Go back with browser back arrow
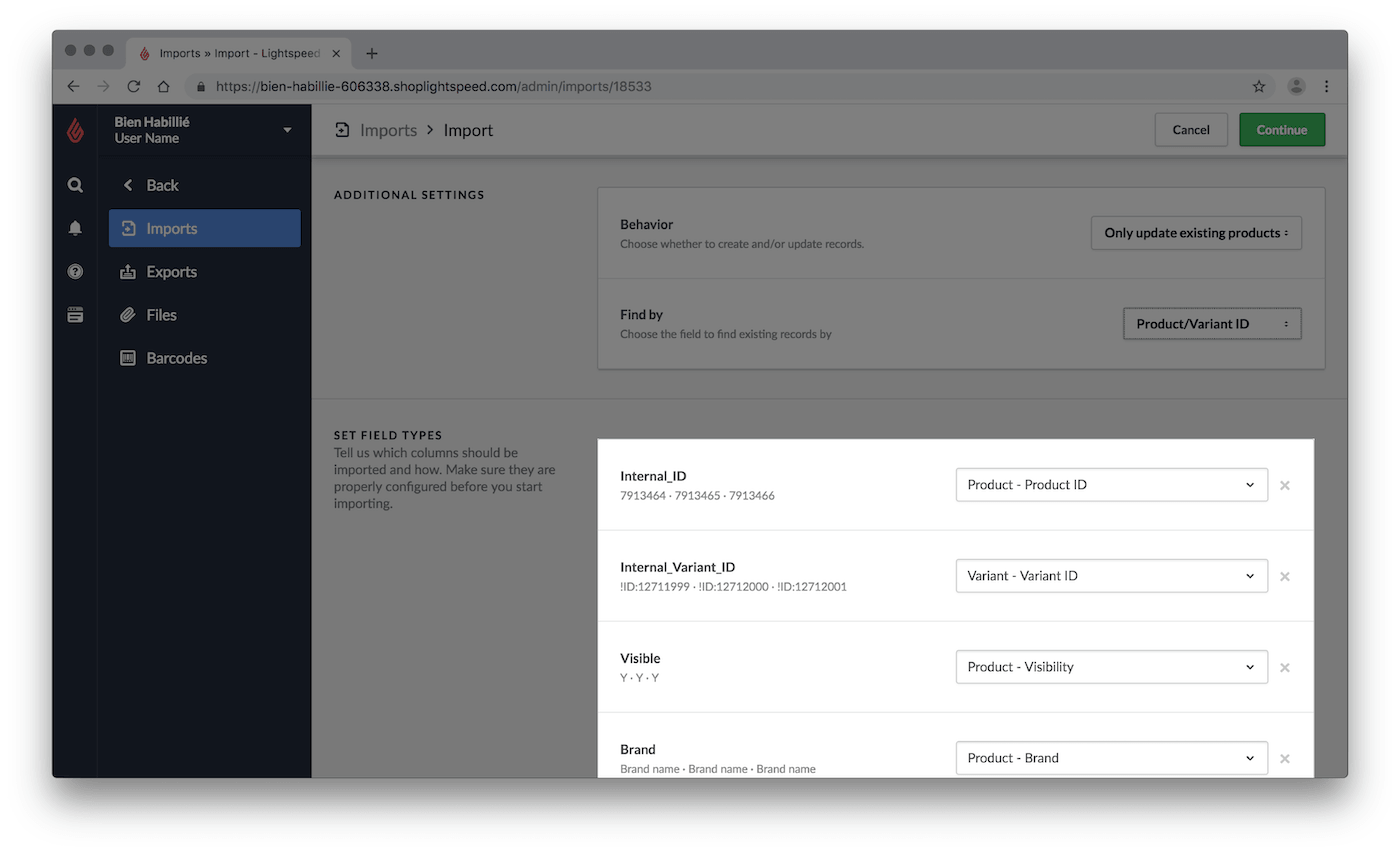1400x853 pixels. pos(73,86)
